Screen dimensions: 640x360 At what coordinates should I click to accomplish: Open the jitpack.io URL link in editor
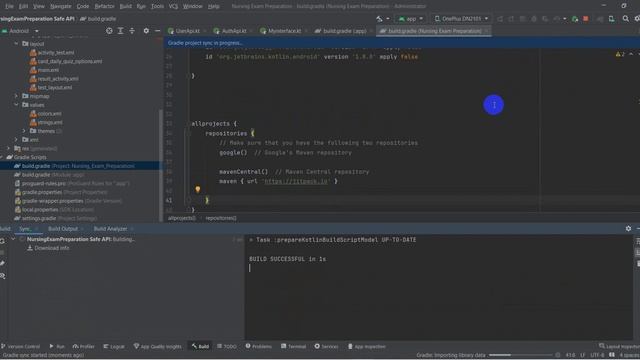297,181
